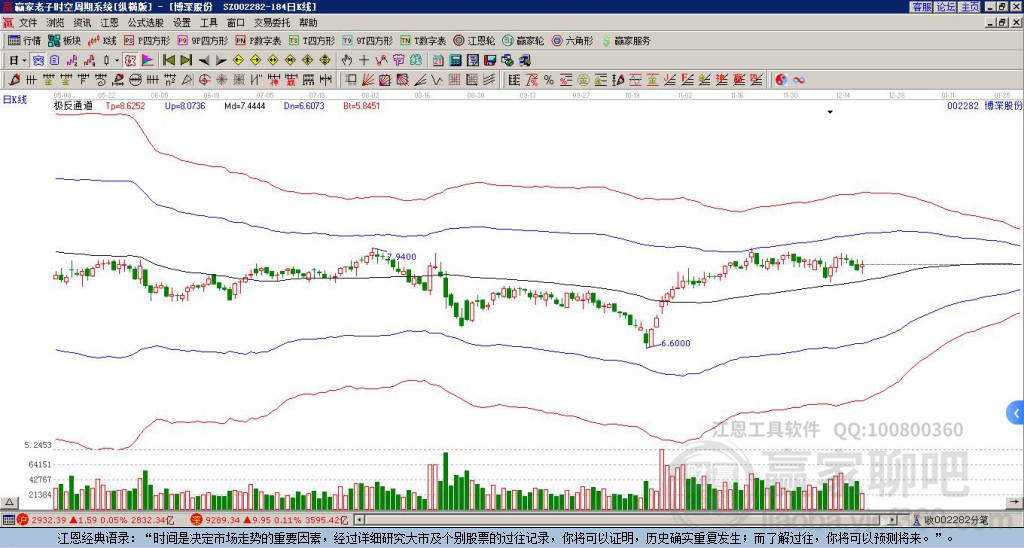The image size is (1024, 548).
Task: Click the horizontal scrollbar right arrow
Action: pyautogui.click(x=892, y=520)
